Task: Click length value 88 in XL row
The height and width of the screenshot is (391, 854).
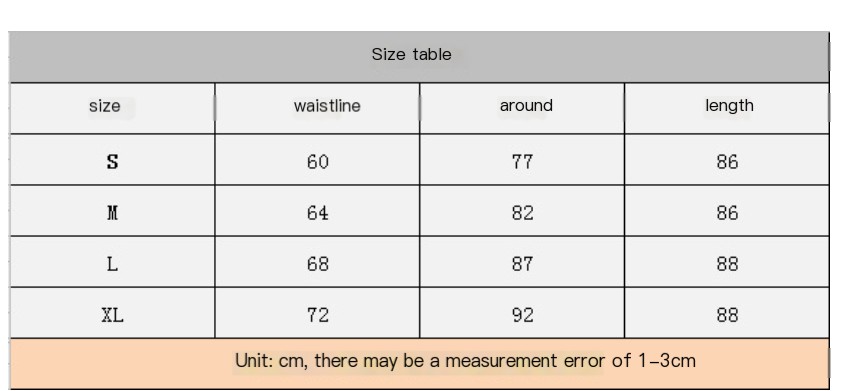Action: coord(728,315)
